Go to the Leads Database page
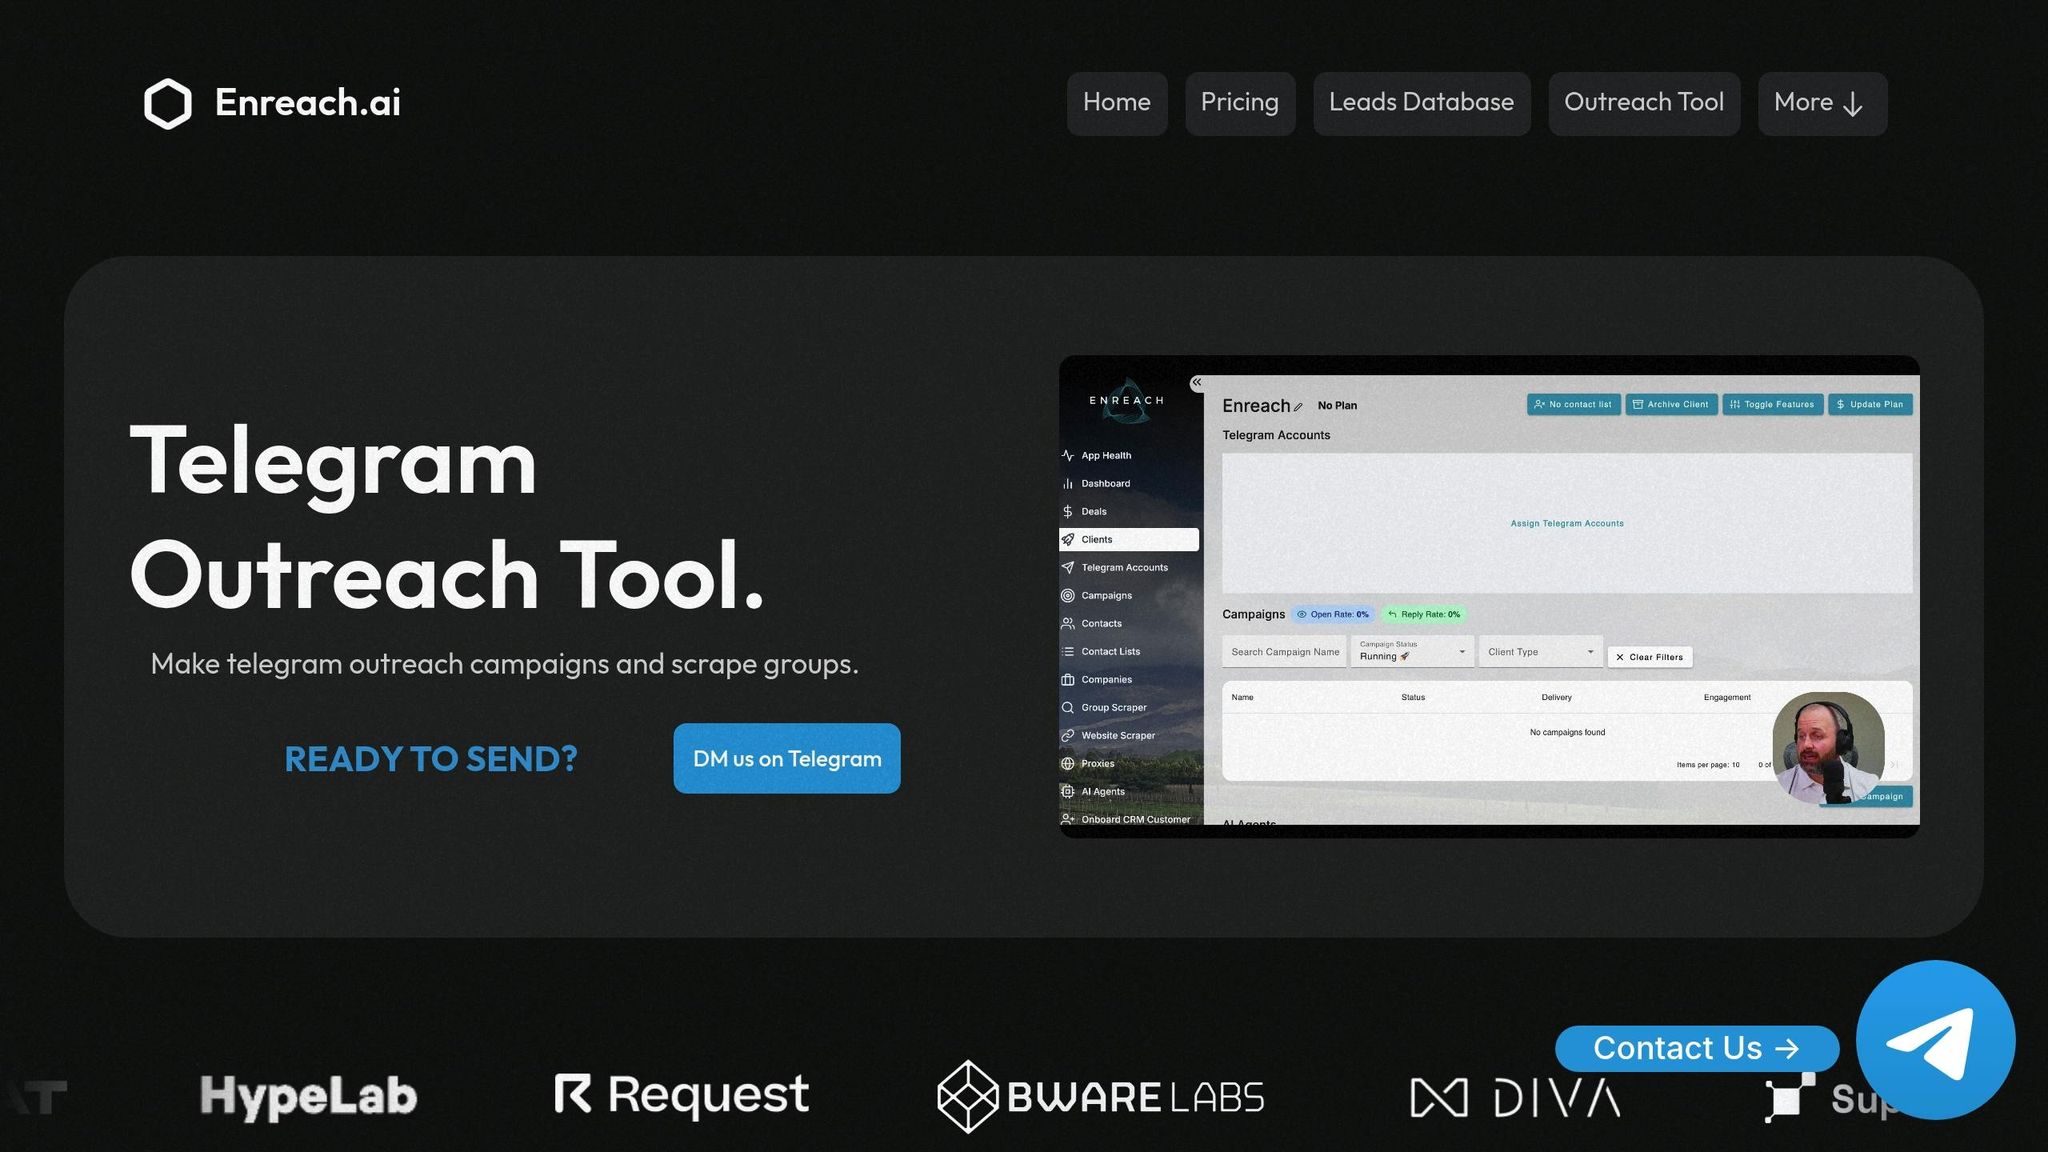The width and height of the screenshot is (2048, 1152). [x=1420, y=103]
